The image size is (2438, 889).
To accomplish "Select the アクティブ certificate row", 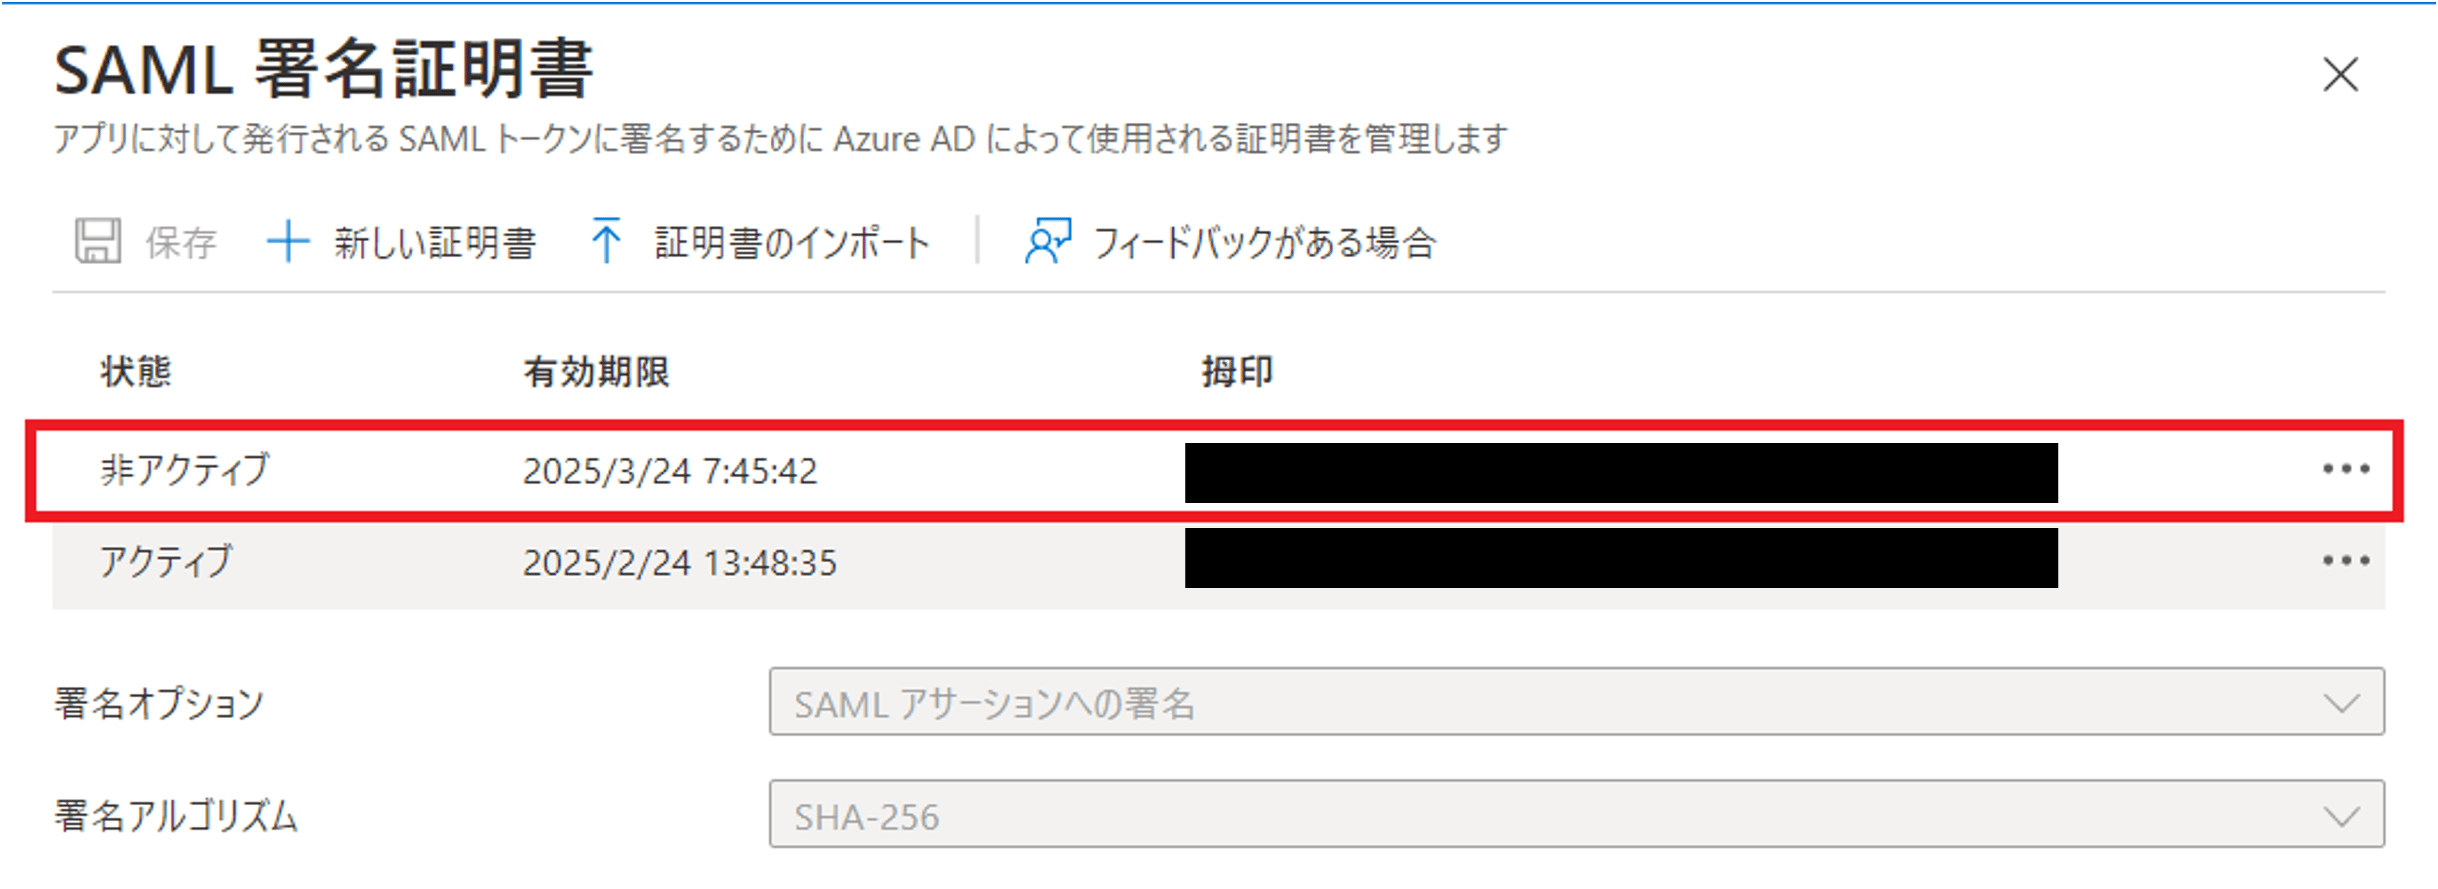I will 1218,563.
